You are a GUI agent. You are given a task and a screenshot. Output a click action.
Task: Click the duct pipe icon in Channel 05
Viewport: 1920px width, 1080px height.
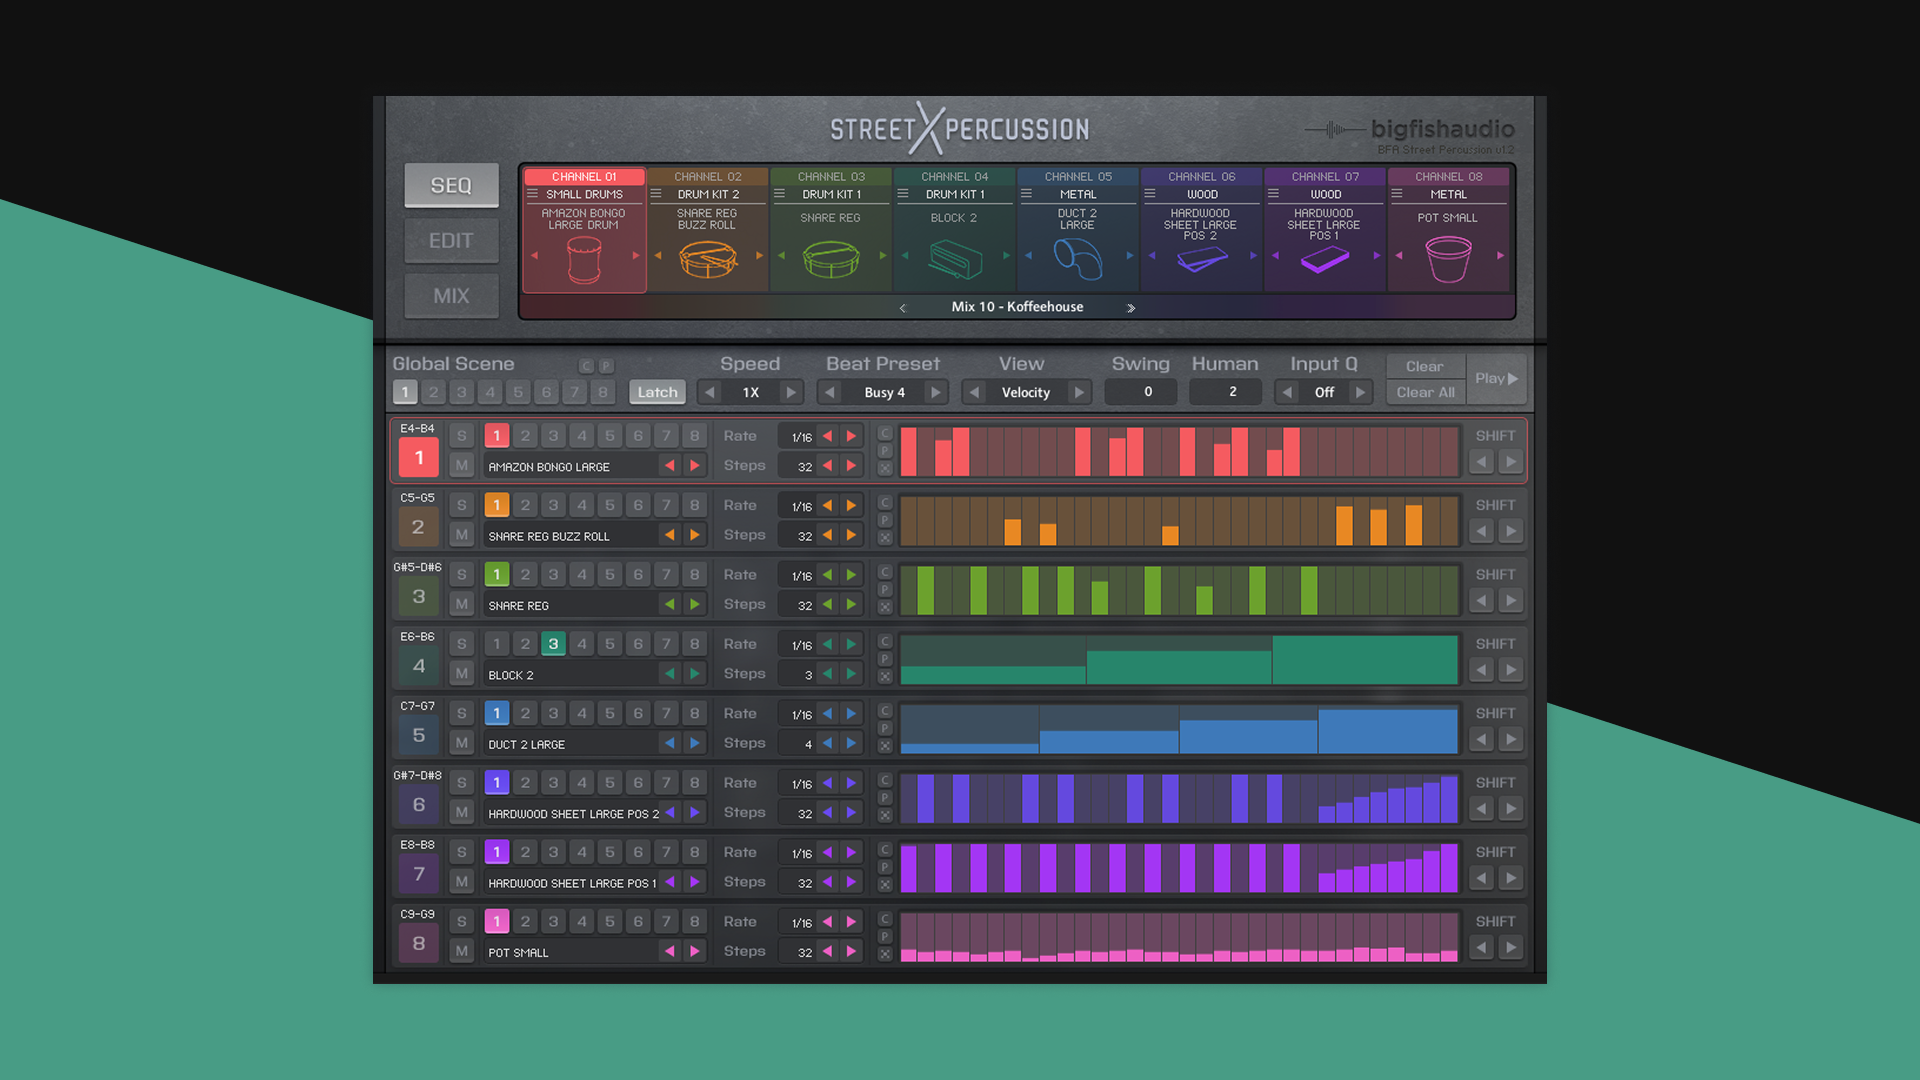(x=1077, y=260)
